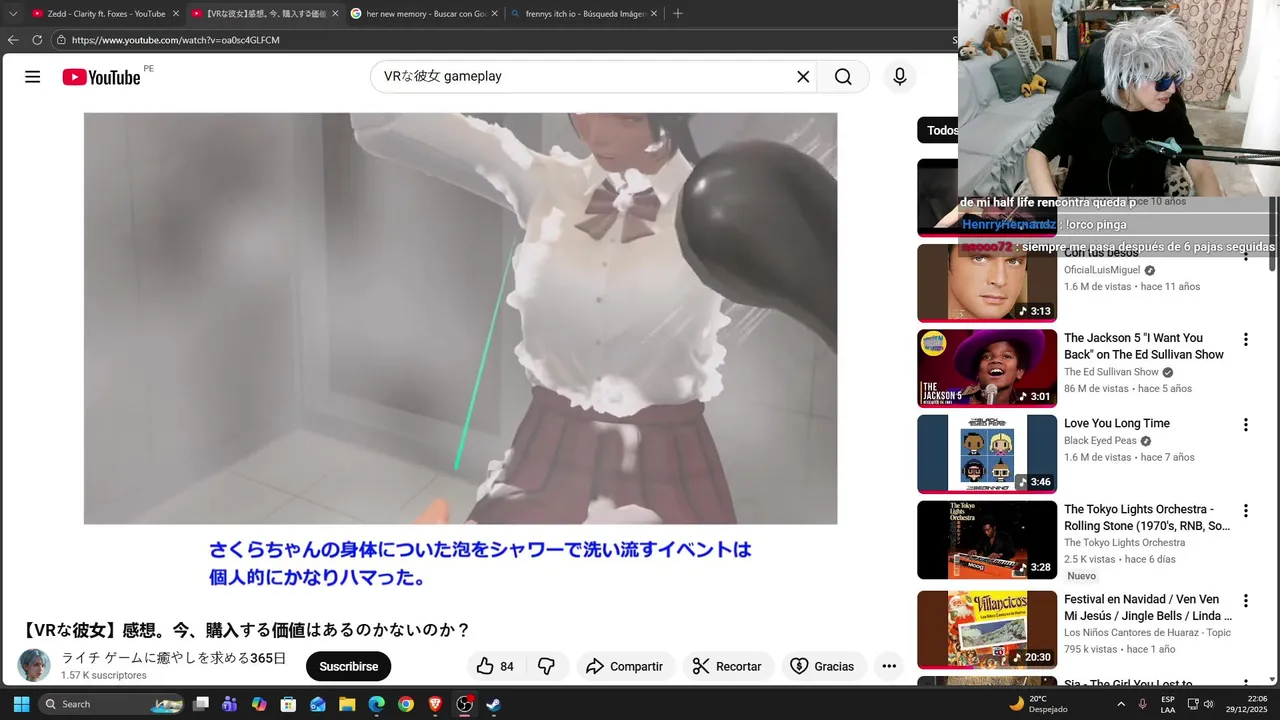Go to YouTube home via the logo

point(101,77)
